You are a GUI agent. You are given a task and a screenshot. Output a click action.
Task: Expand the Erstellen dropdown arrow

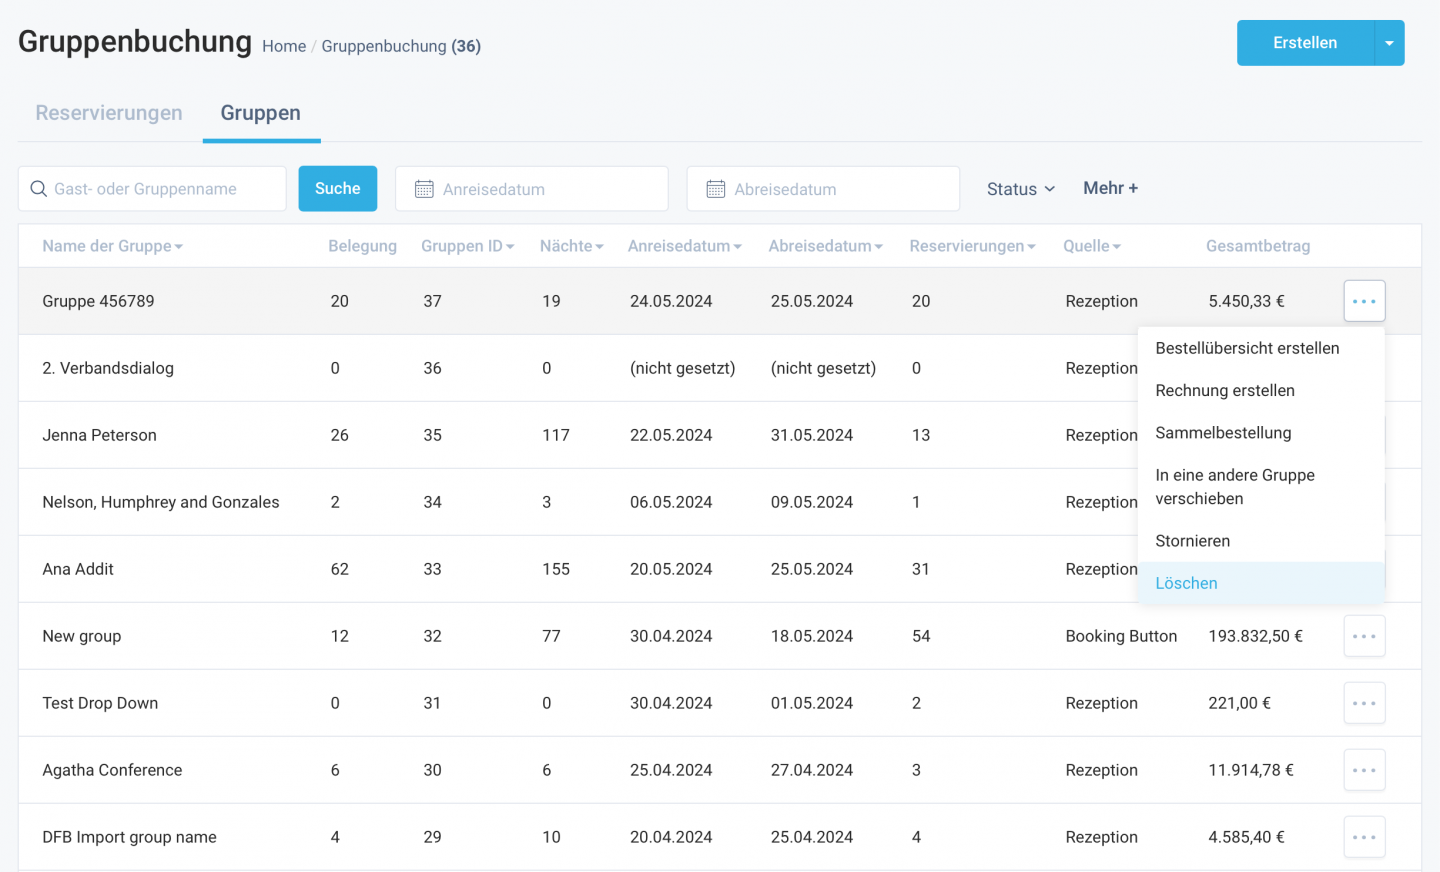tap(1389, 43)
